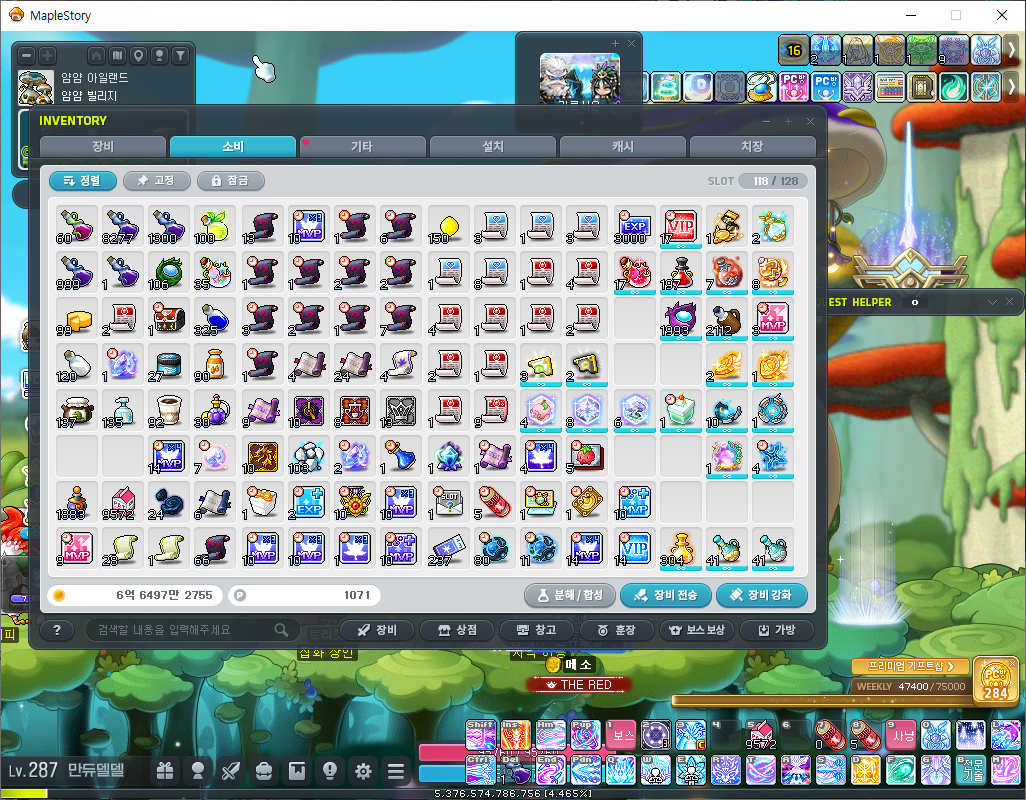The width and height of the screenshot is (1026, 800).
Task: Select the strawberry box item with count 5
Action: click(x=587, y=457)
